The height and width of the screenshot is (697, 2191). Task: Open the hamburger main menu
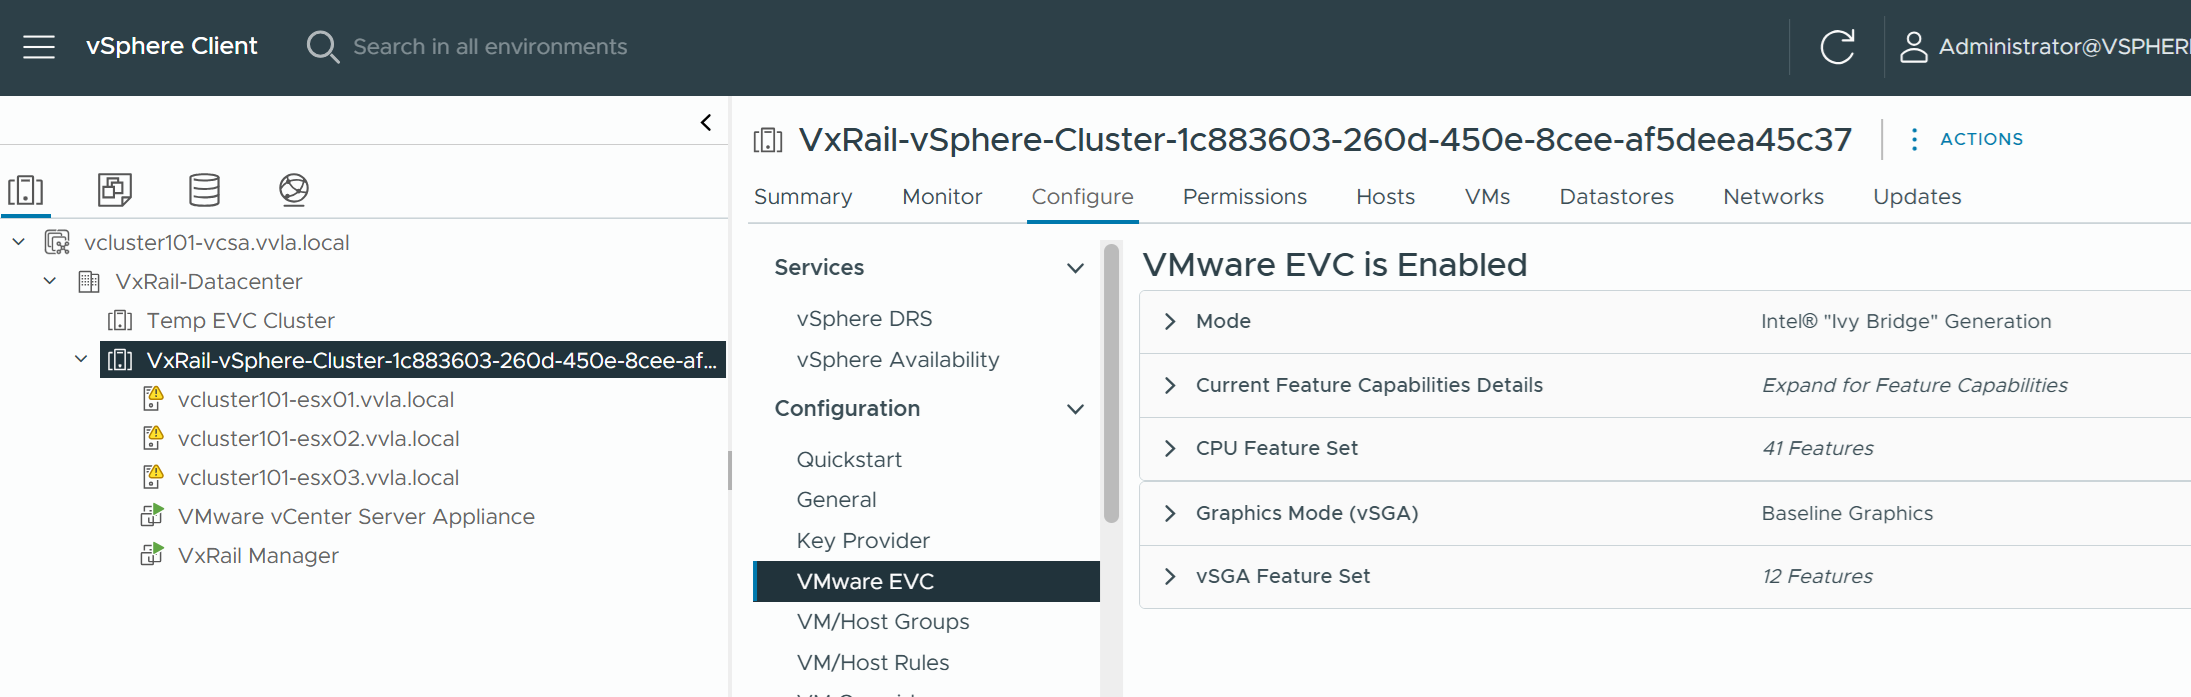[39, 47]
